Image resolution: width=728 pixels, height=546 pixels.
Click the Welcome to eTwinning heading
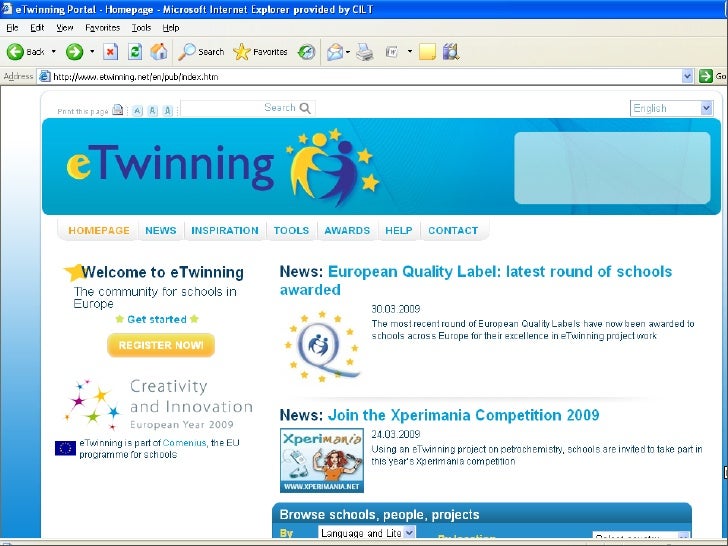coord(162,272)
